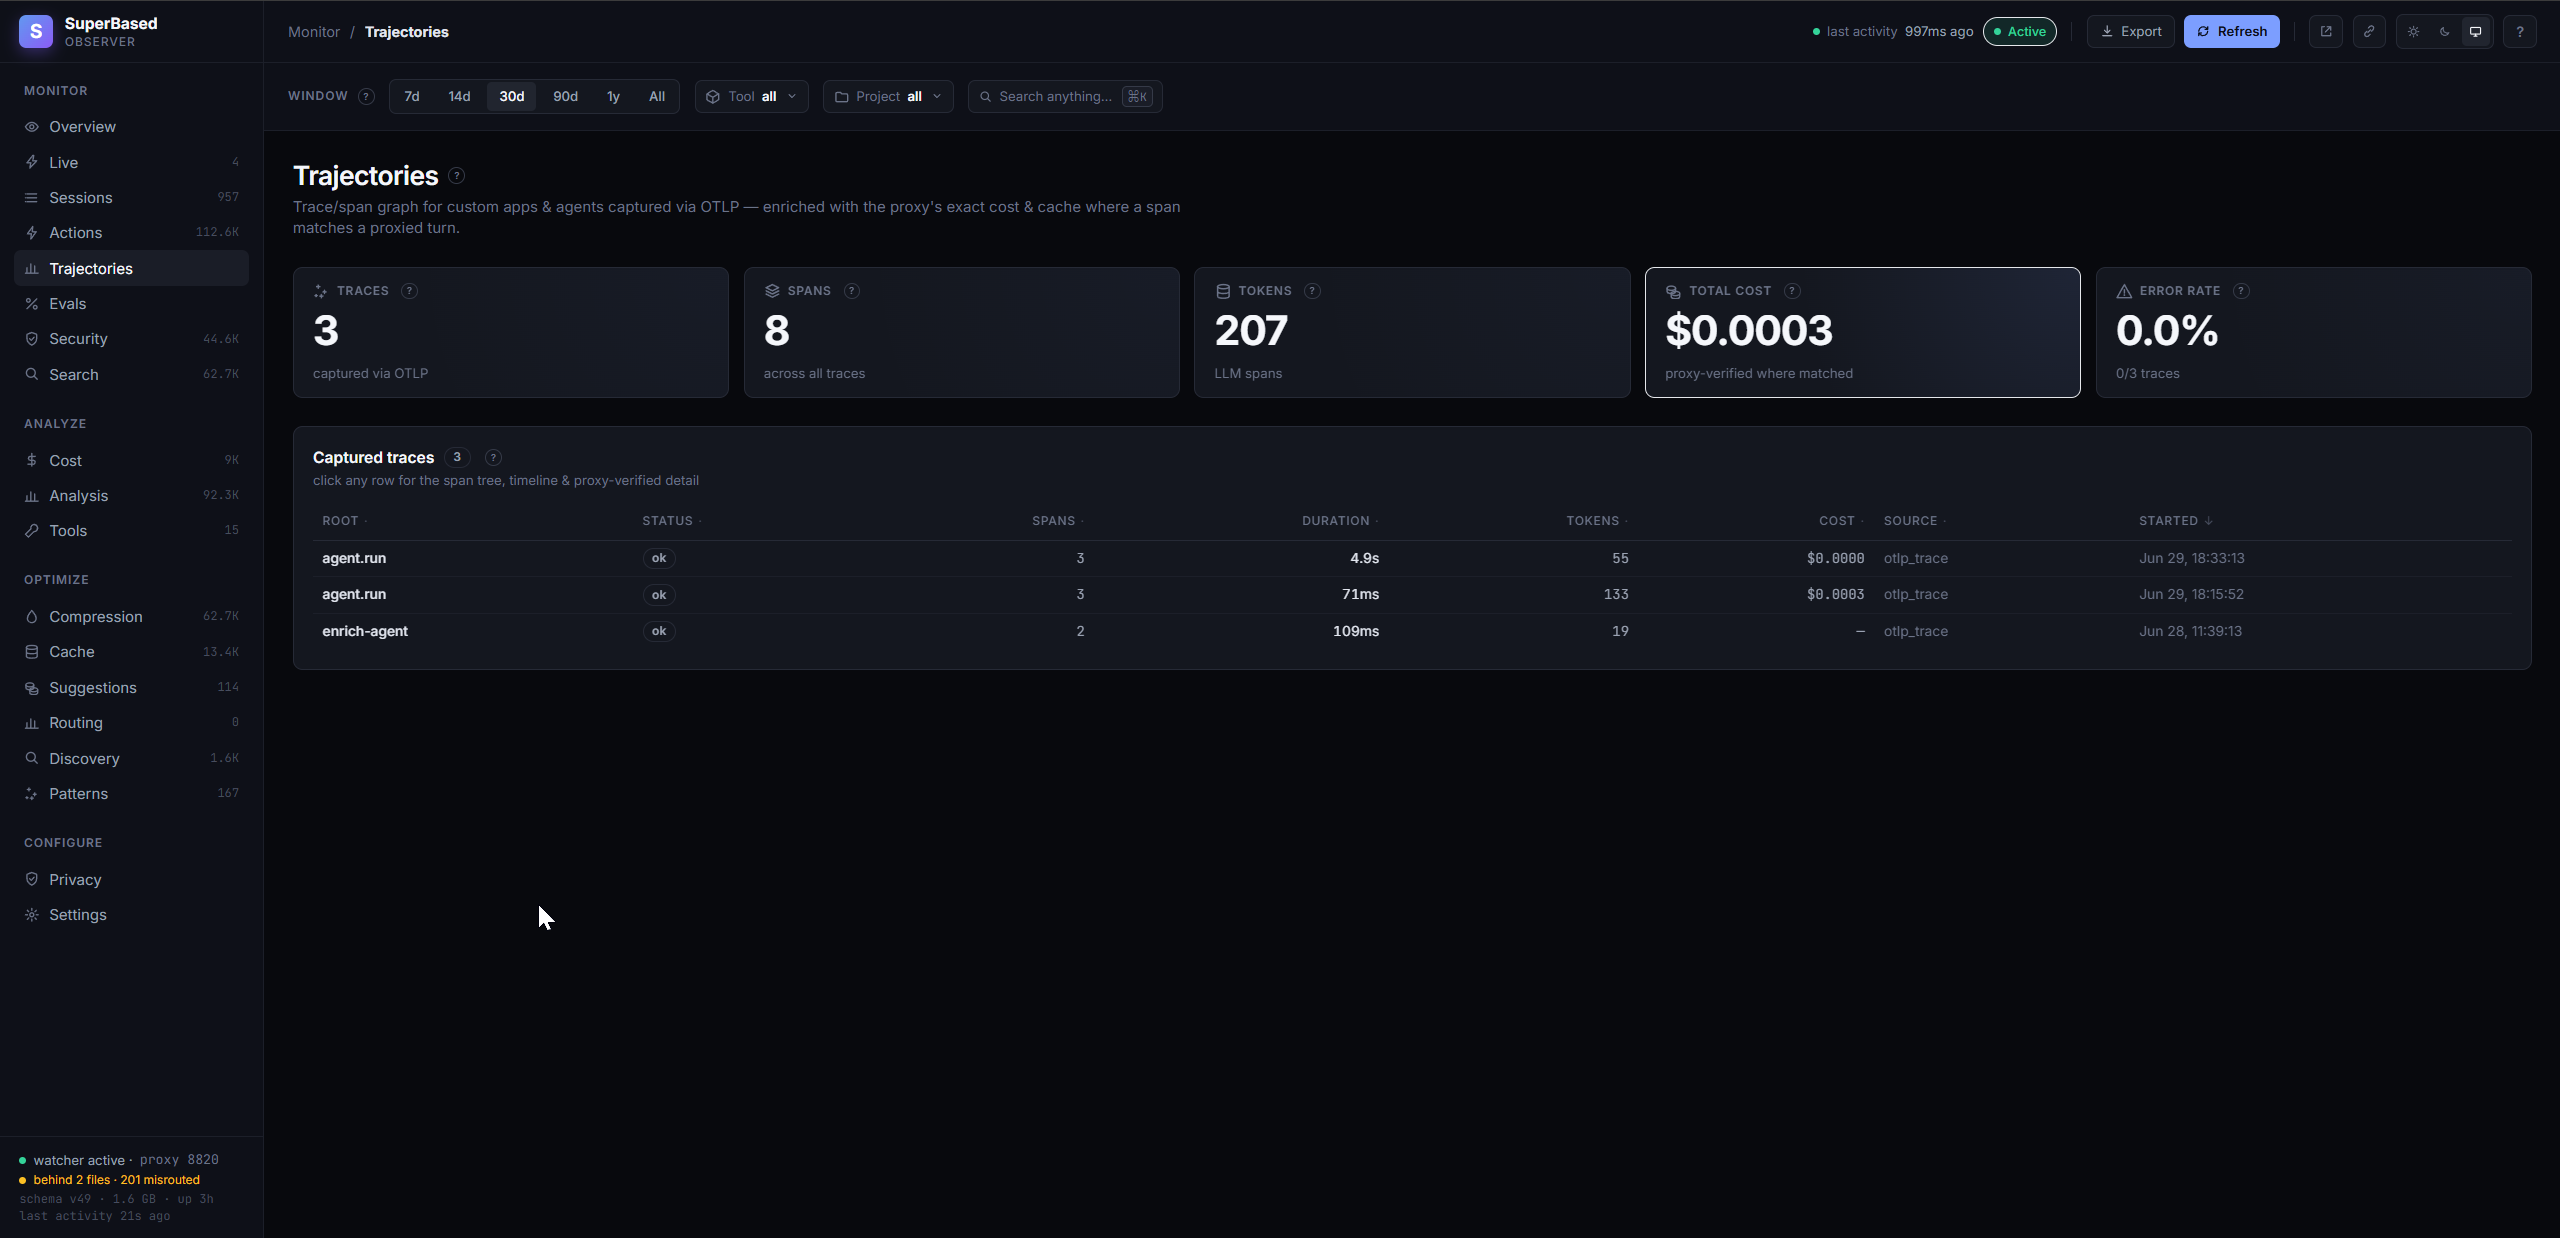Open Evals in the sidebar
Viewport: 2560px width, 1238px height.
131,304
